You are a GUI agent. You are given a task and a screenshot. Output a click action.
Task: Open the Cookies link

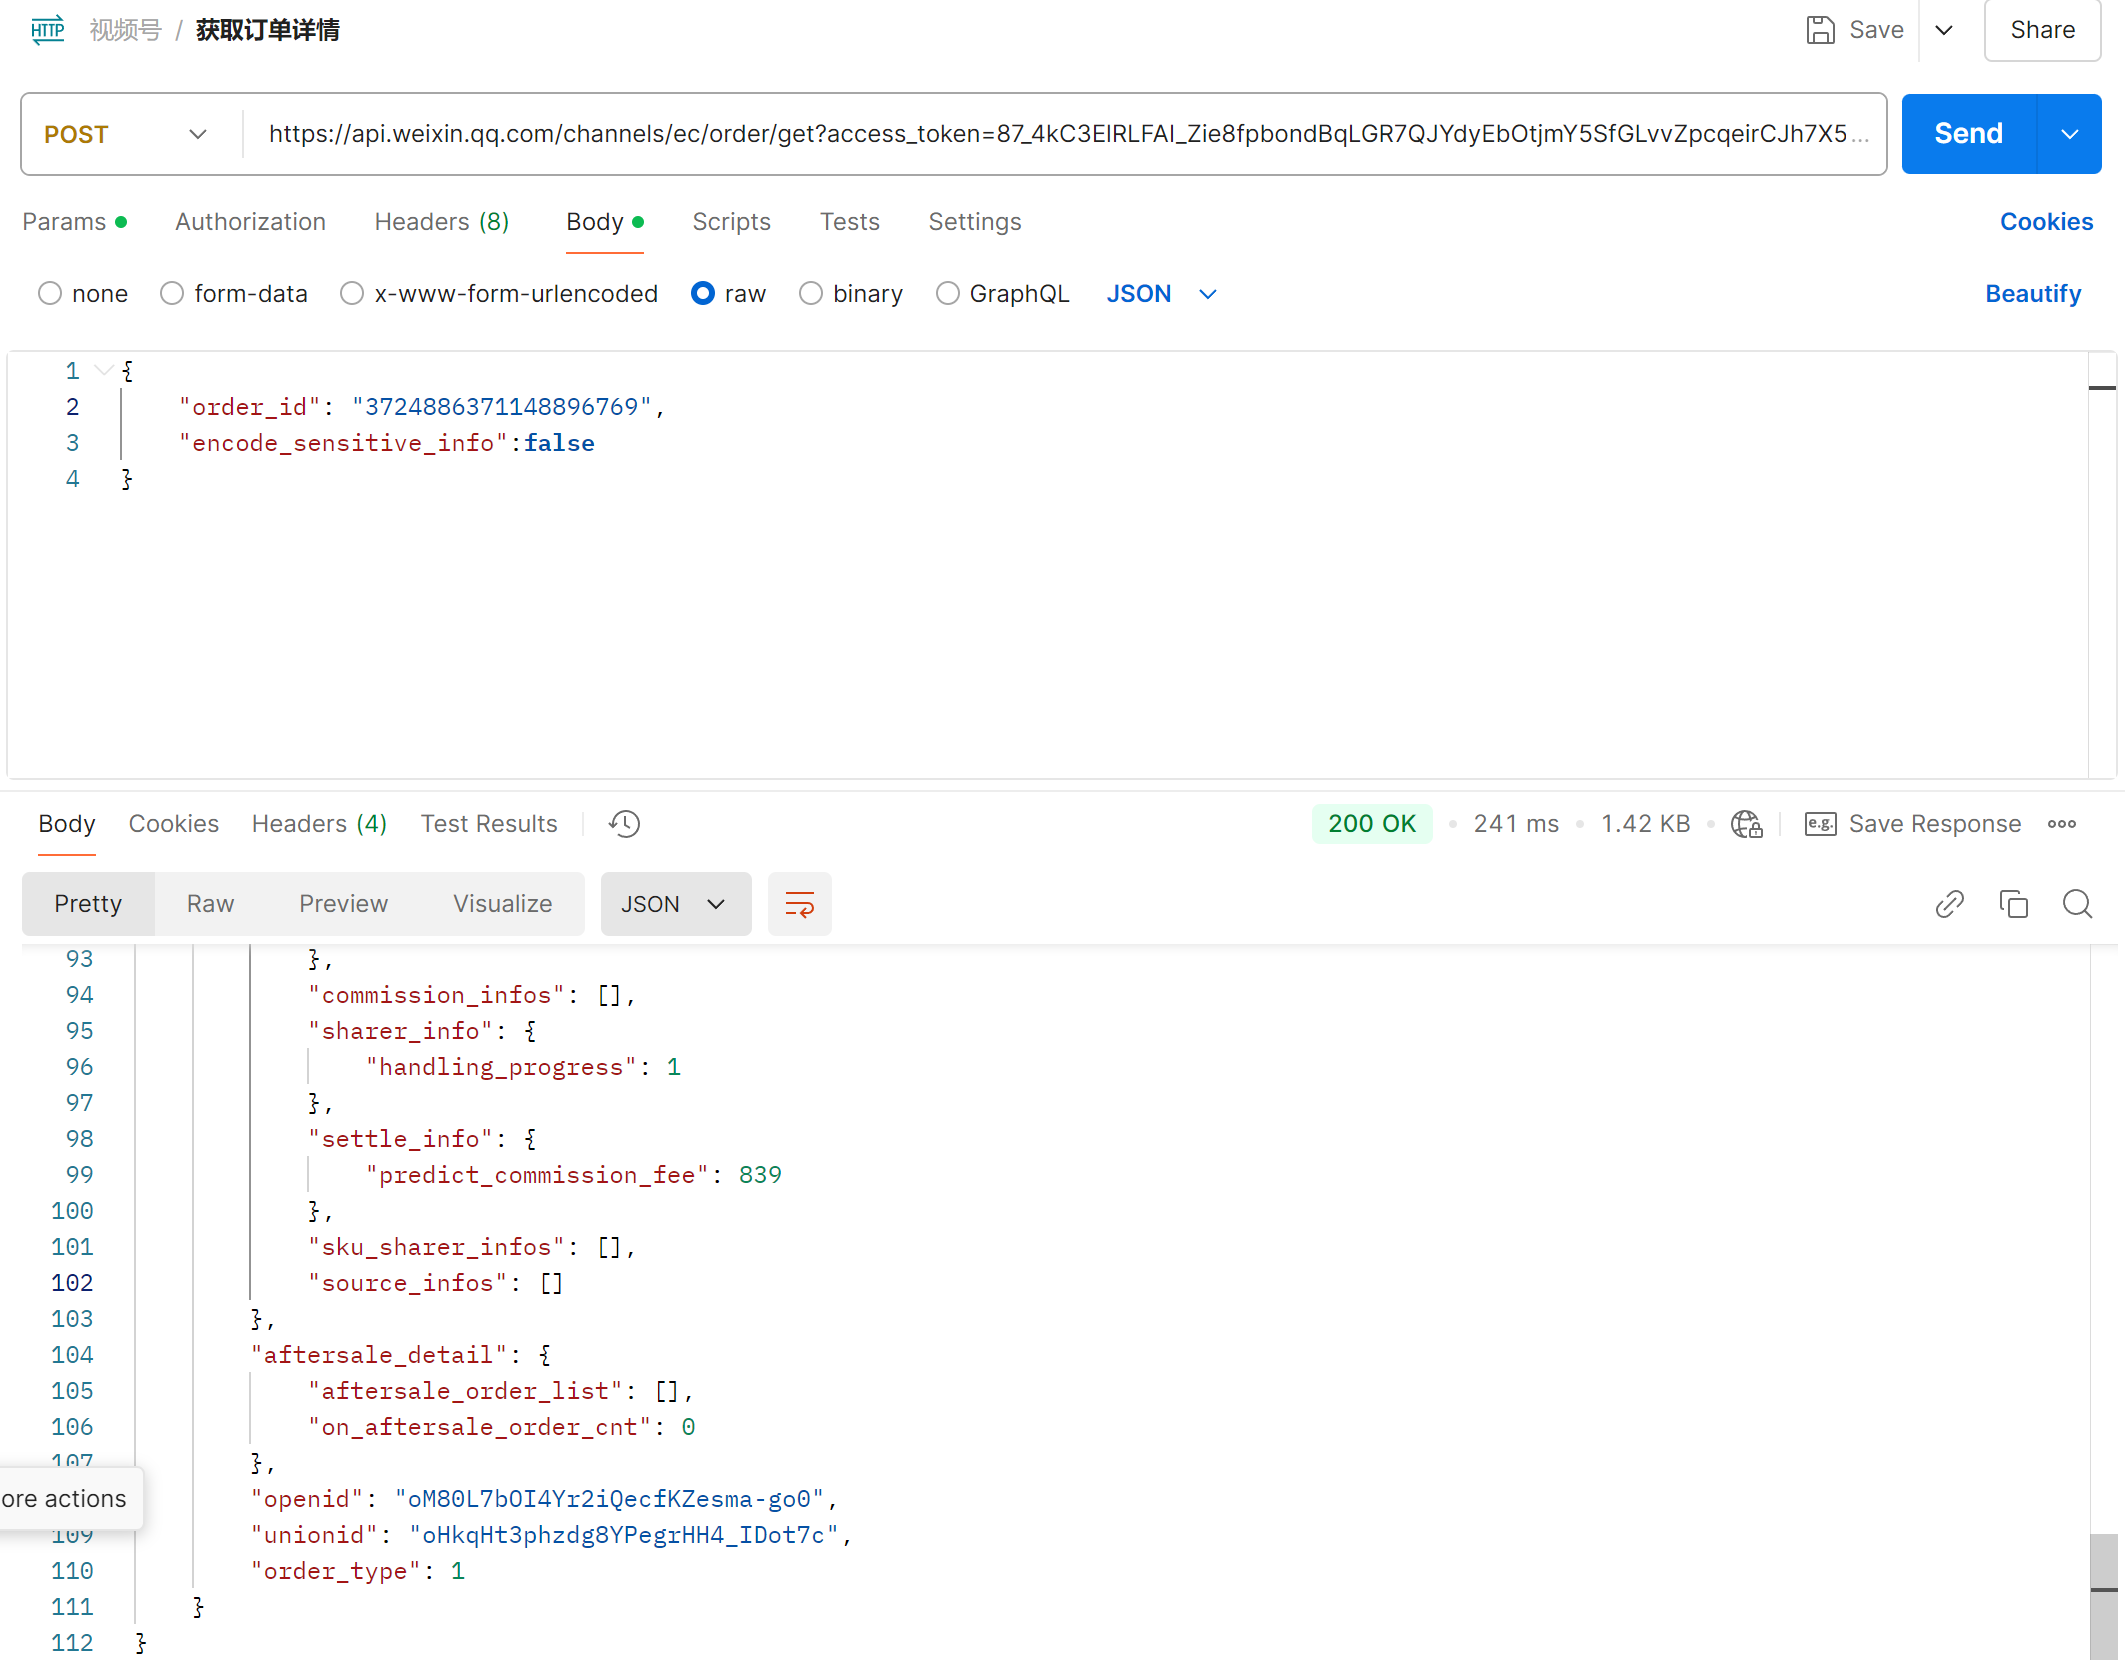tap(2045, 222)
